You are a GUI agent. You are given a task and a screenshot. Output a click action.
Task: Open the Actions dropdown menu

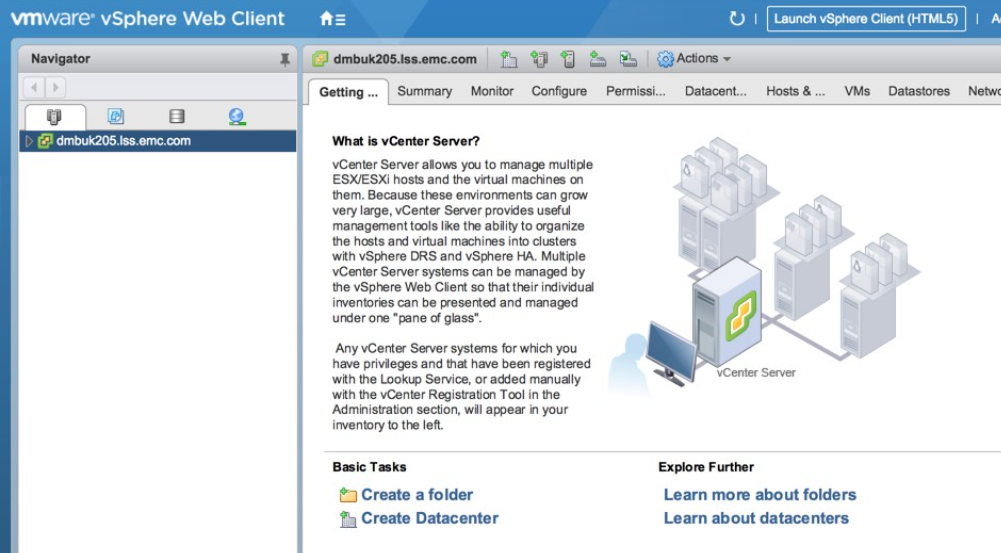695,59
